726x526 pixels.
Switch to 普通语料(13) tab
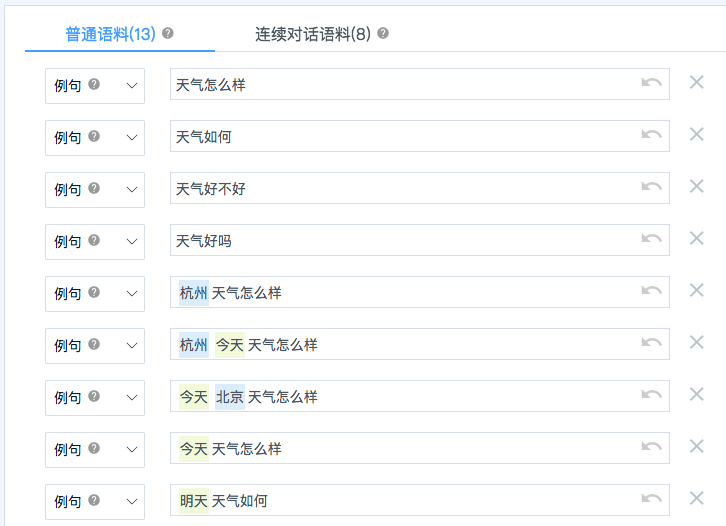tap(110, 34)
